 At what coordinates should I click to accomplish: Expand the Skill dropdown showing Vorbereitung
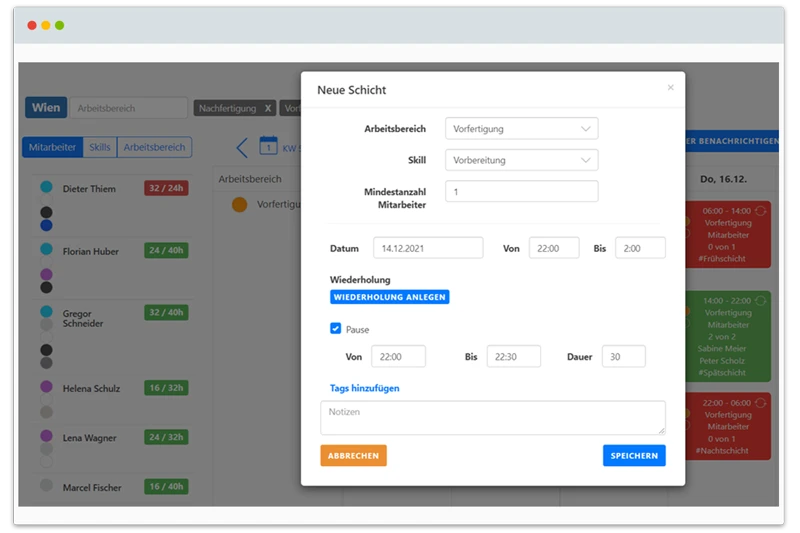point(521,160)
